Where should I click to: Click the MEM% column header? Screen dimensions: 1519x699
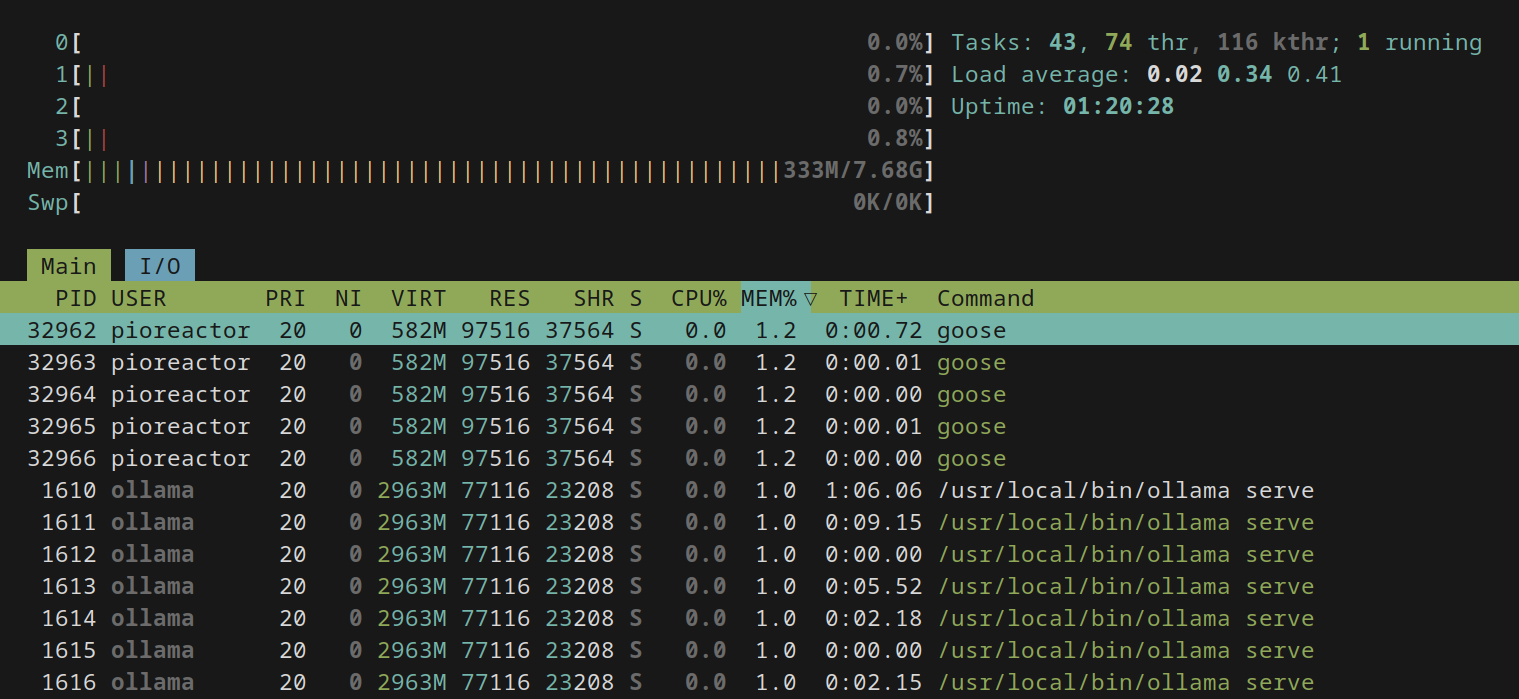(768, 298)
